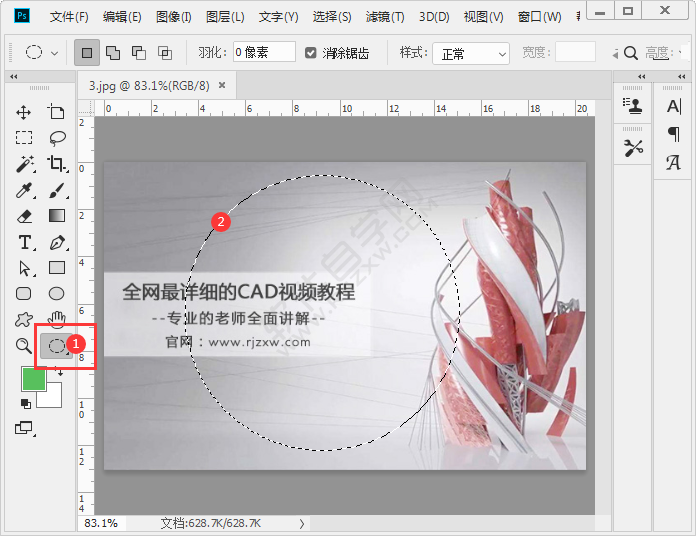This screenshot has height=536, width=696.
Task: Pick the green foreground color swatch
Action: coord(34,378)
